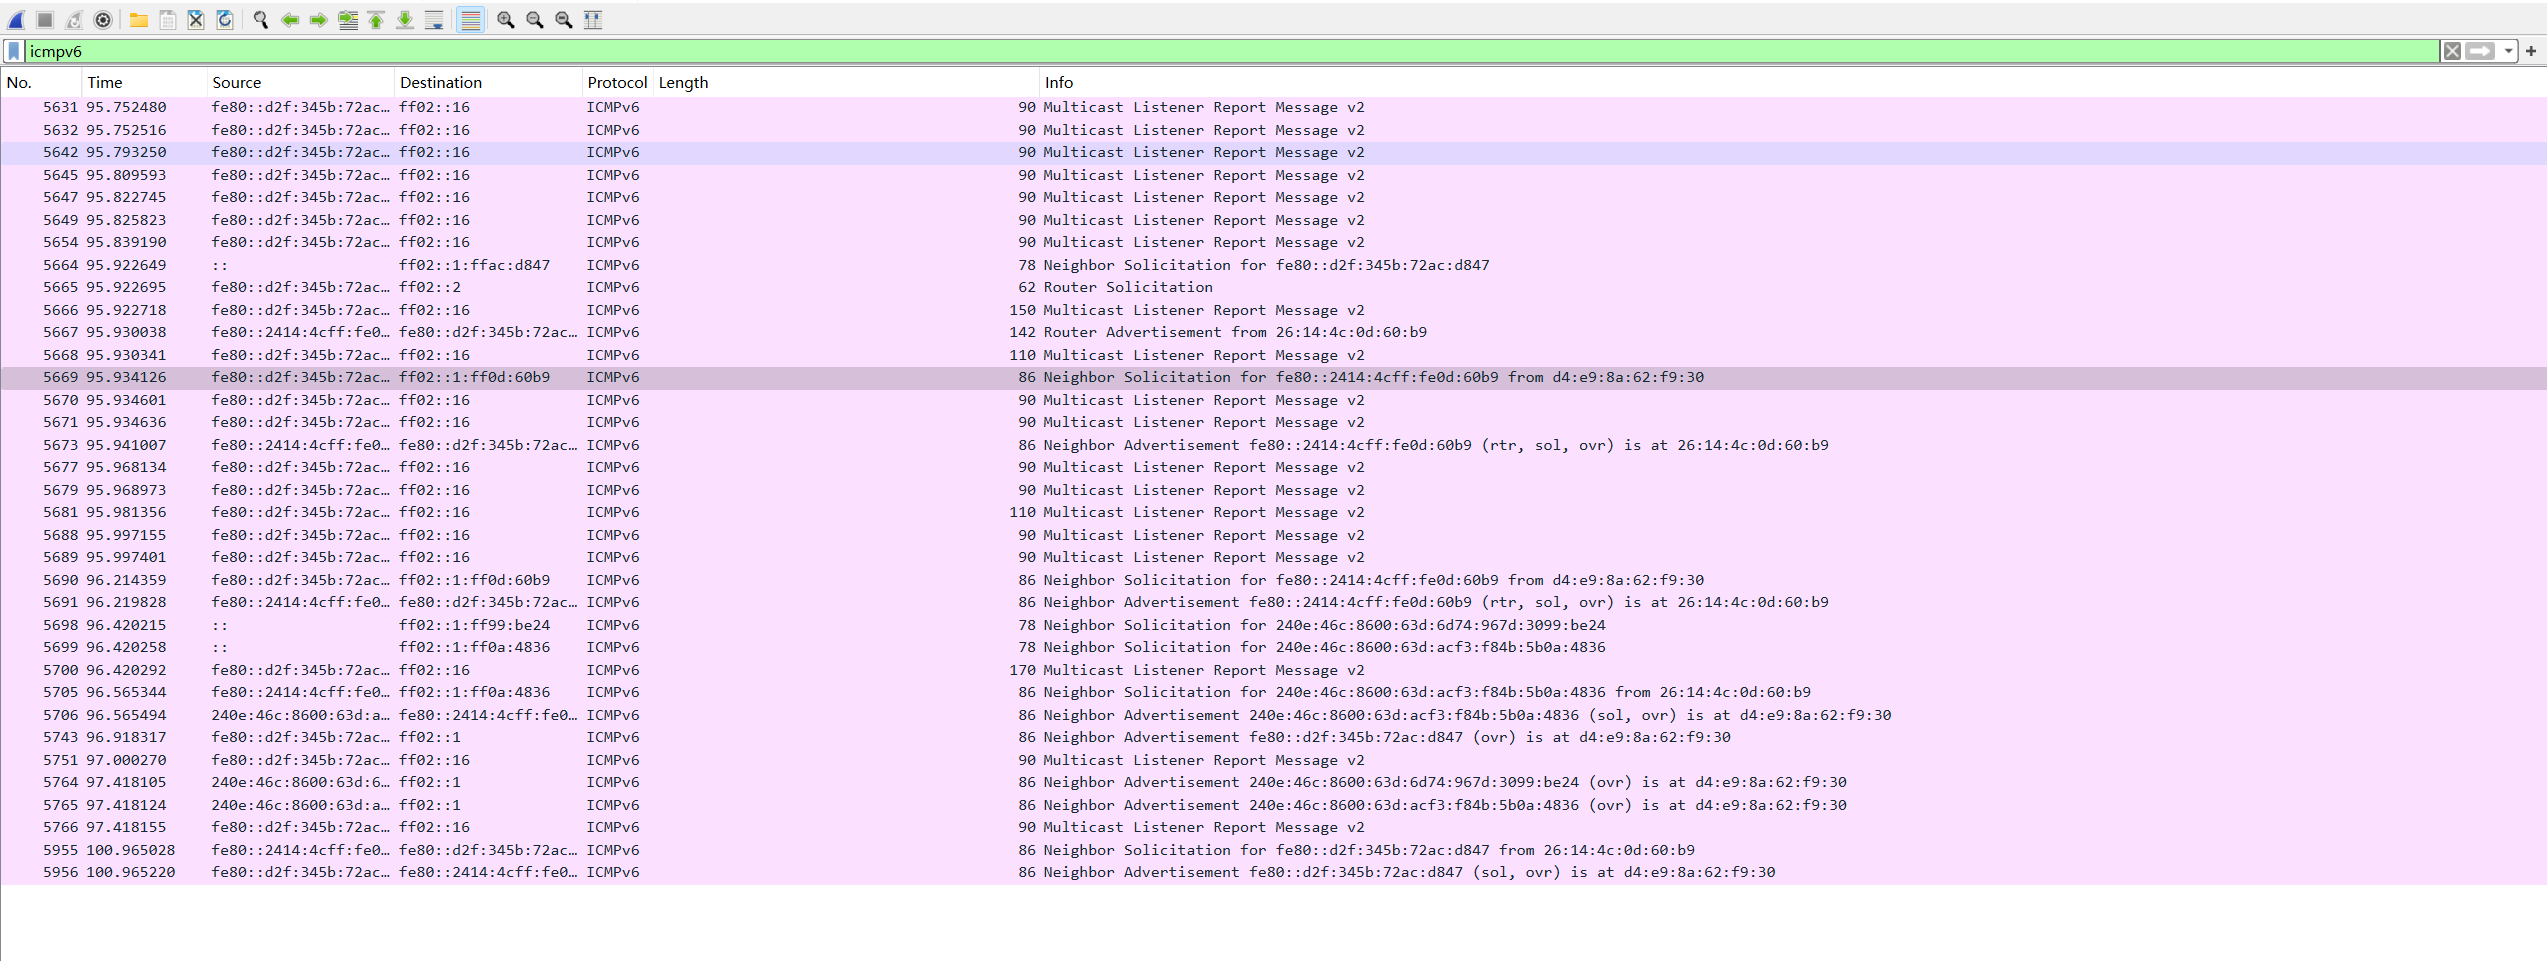Select packet 5766 at time 97.418155
The image size is (2547, 961).
coord(1273,827)
